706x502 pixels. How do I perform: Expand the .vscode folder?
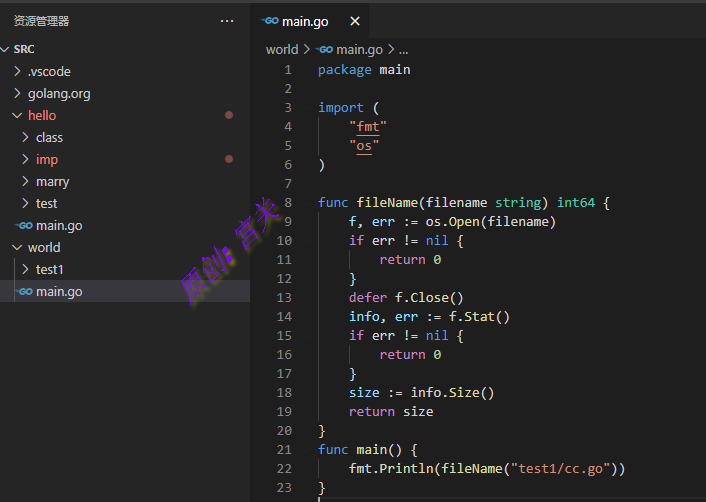pos(17,72)
